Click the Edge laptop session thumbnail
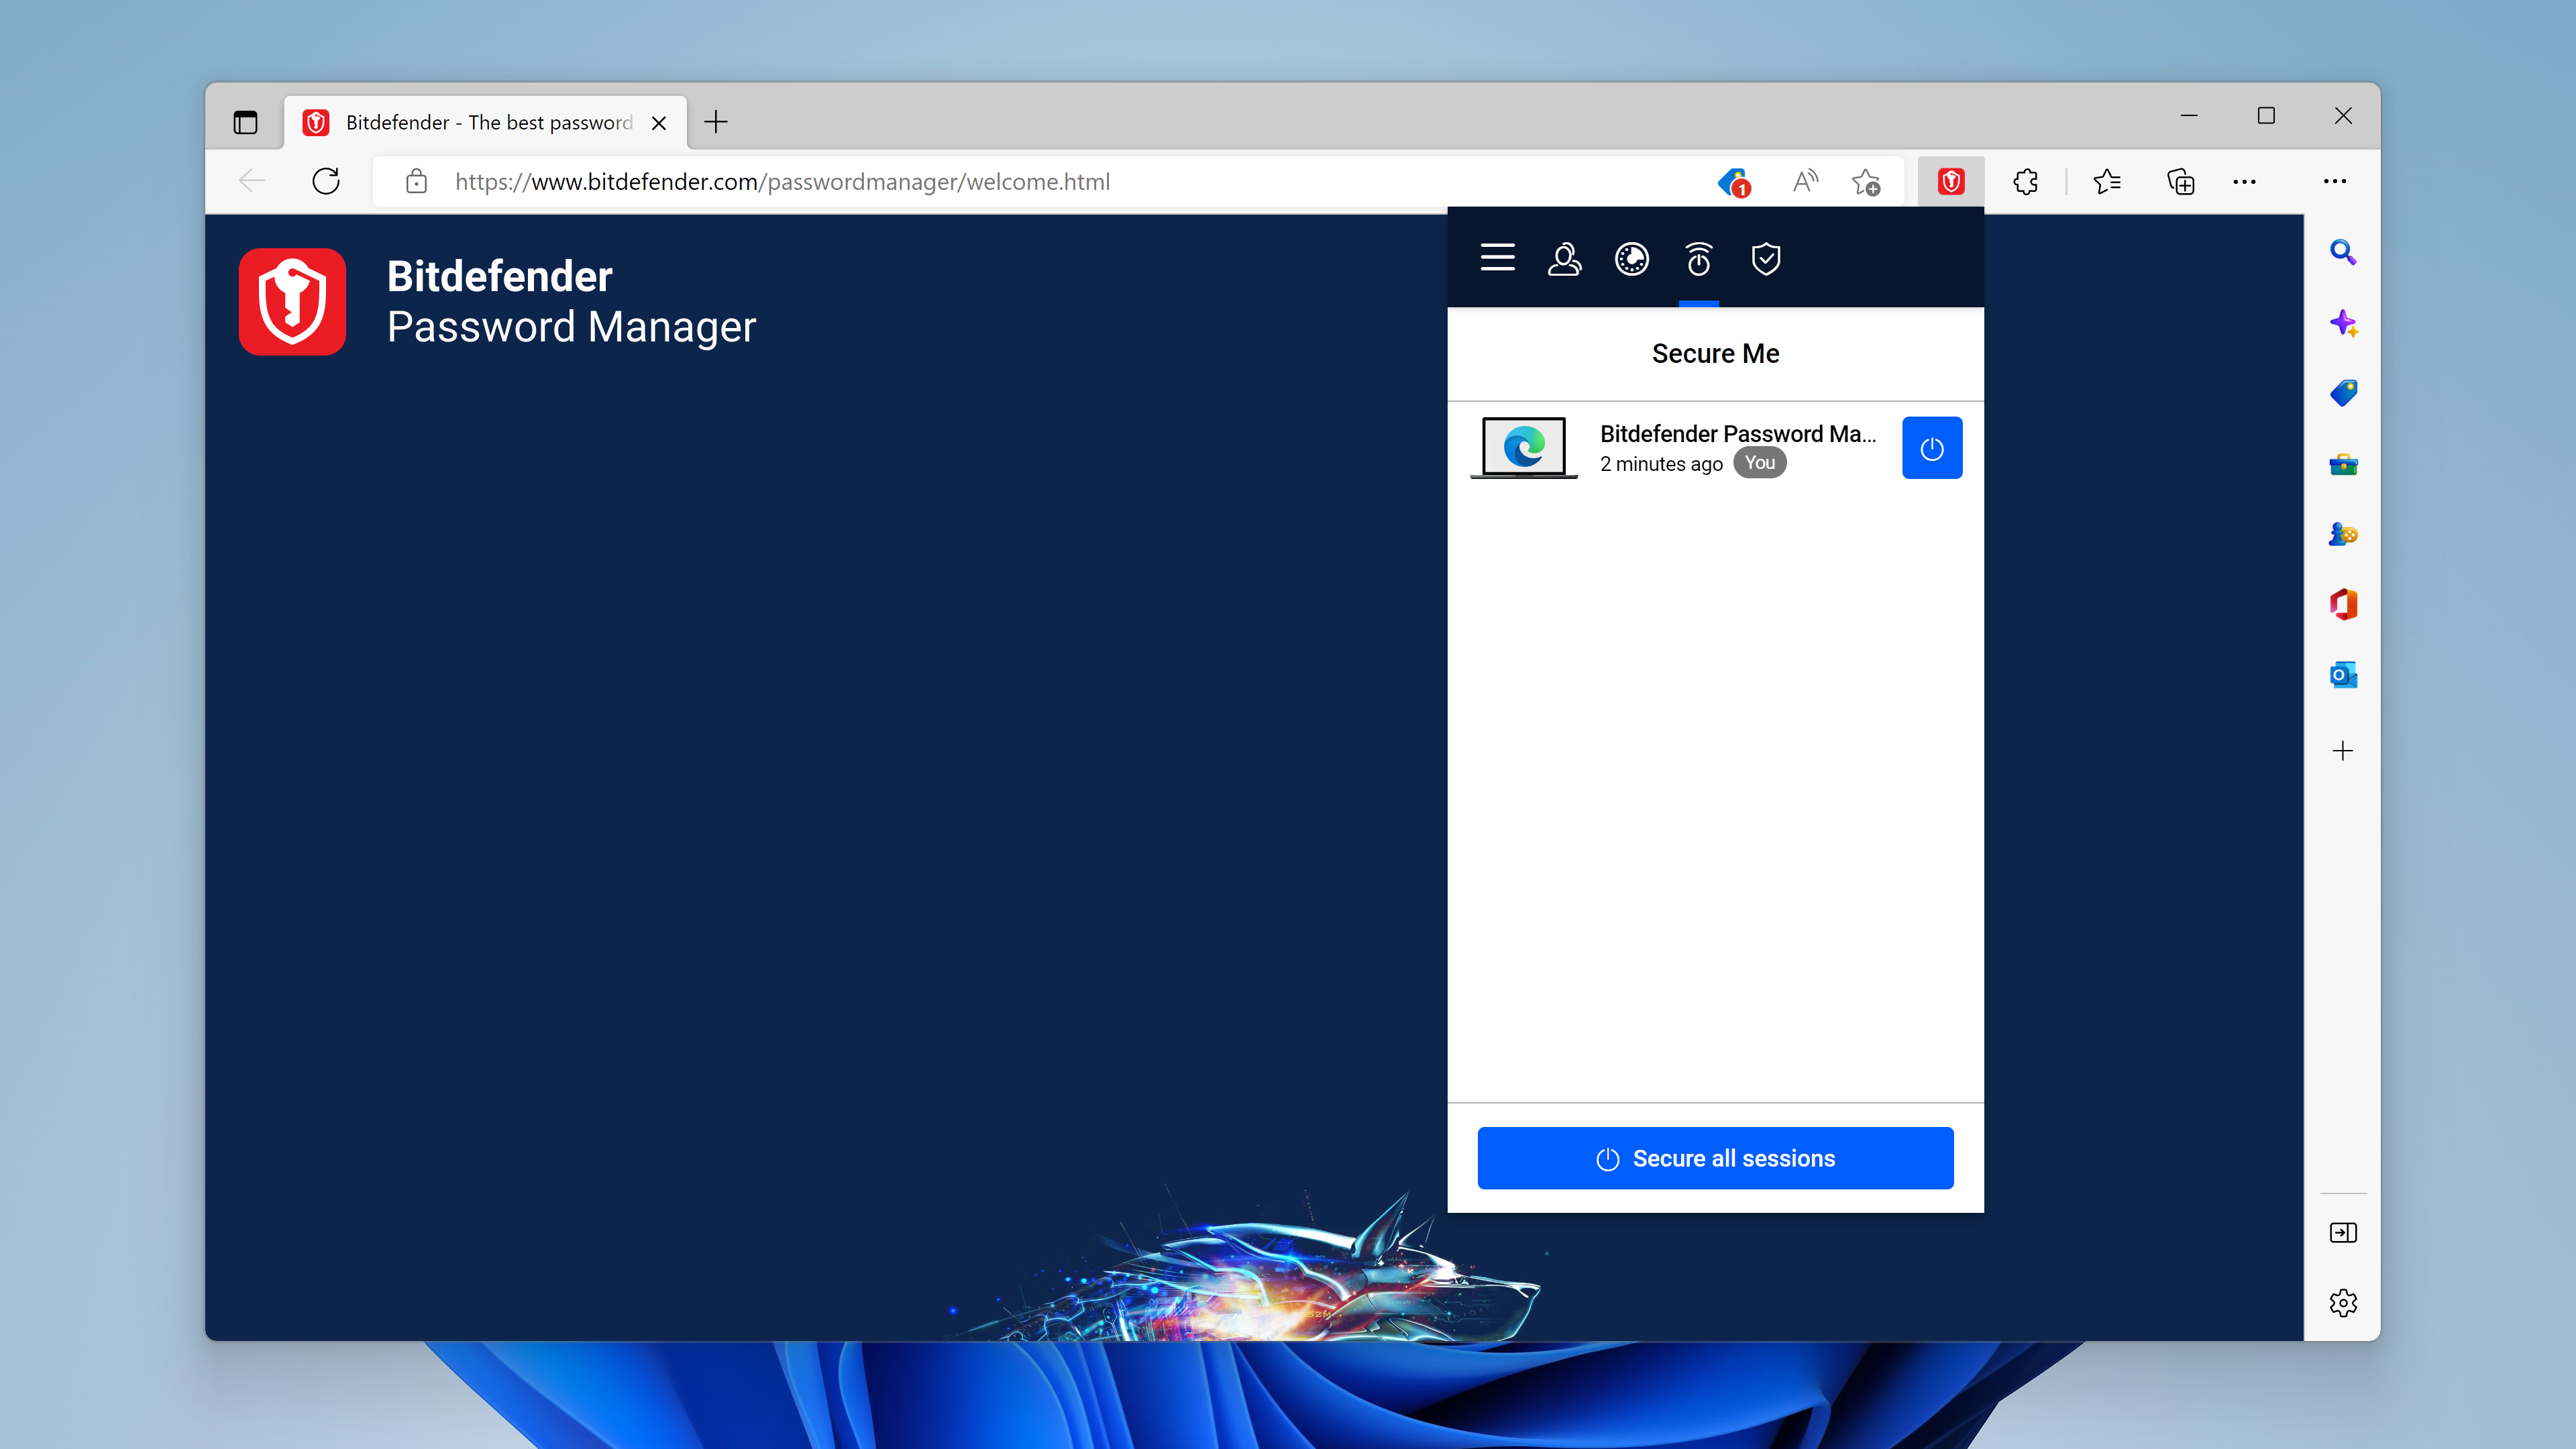 (1523, 447)
